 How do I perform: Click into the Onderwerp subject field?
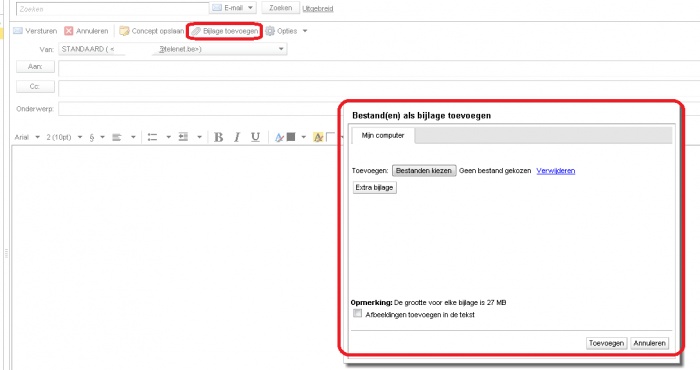[x=199, y=108]
